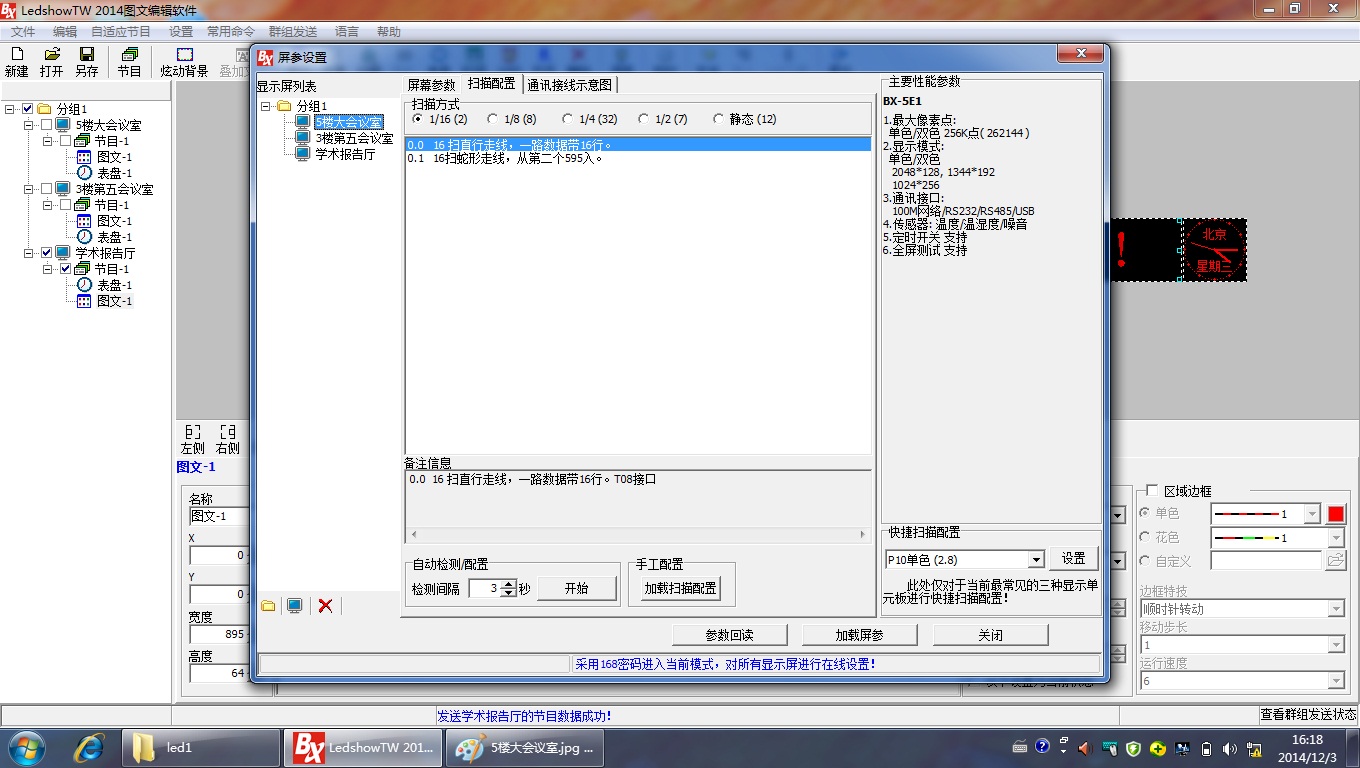Open the 群组发送 menu
This screenshot has height=768, width=1360.
click(x=292, y=32)
